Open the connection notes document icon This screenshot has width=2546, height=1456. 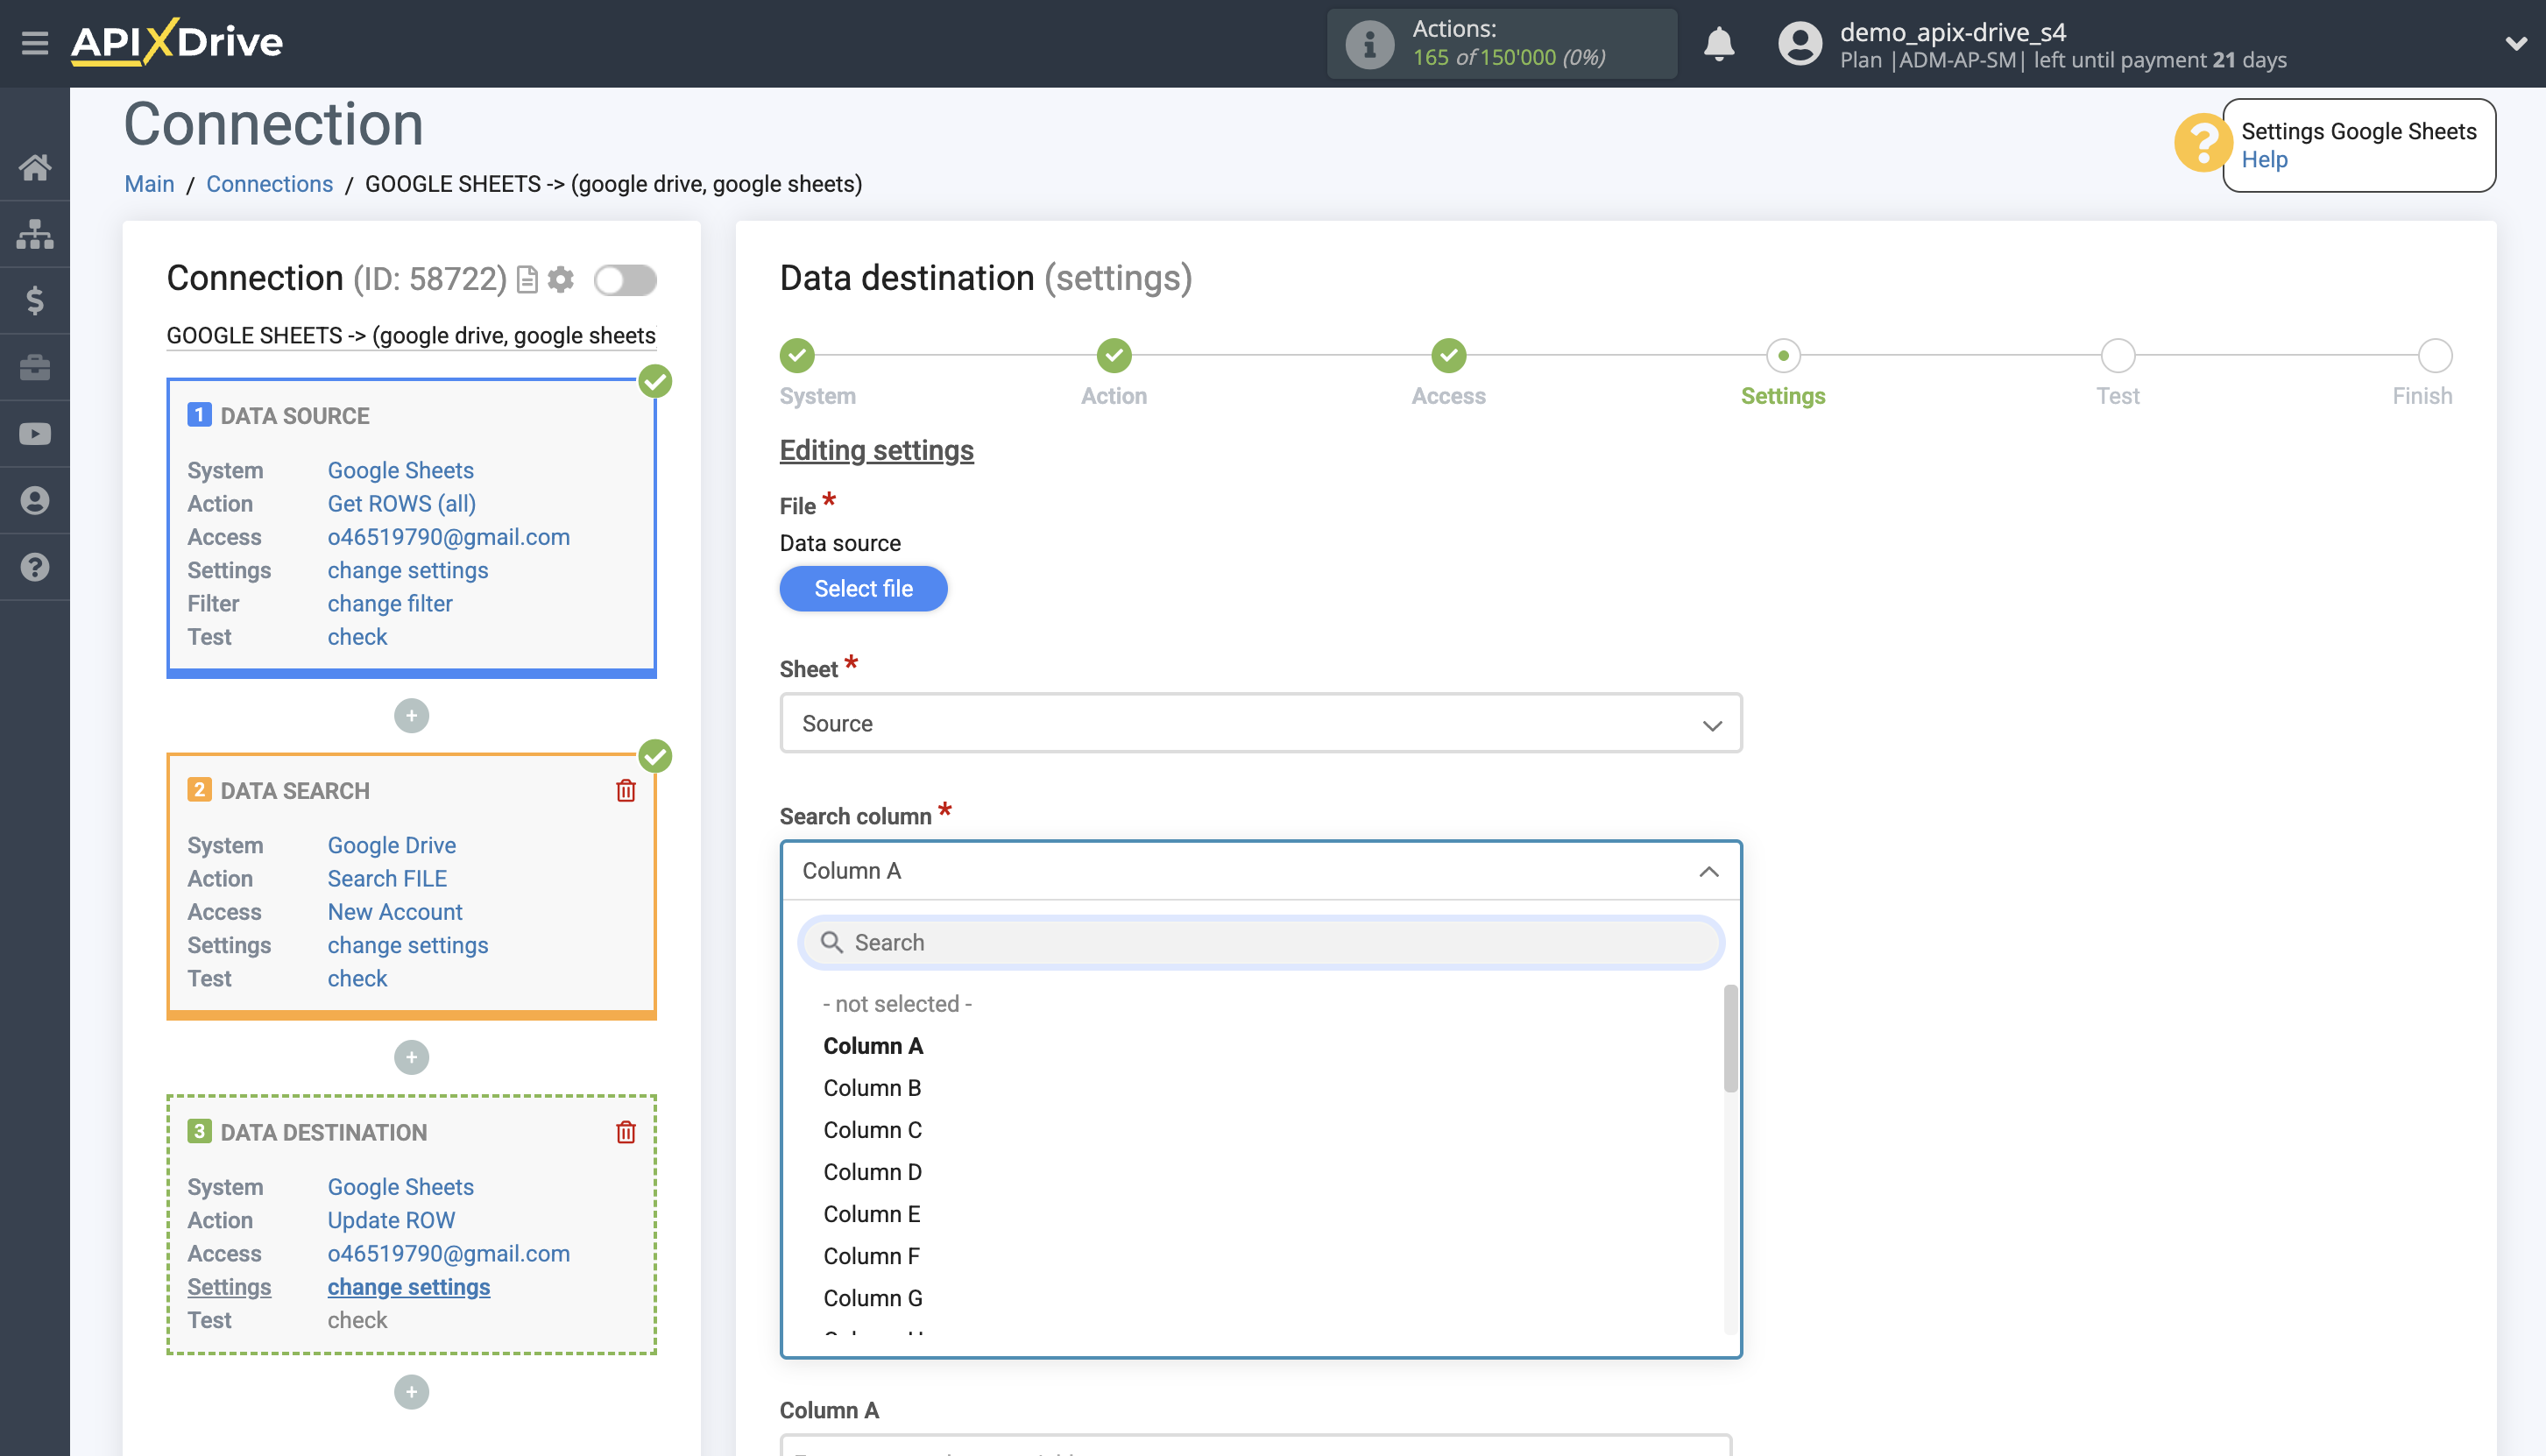click(527, 280)
